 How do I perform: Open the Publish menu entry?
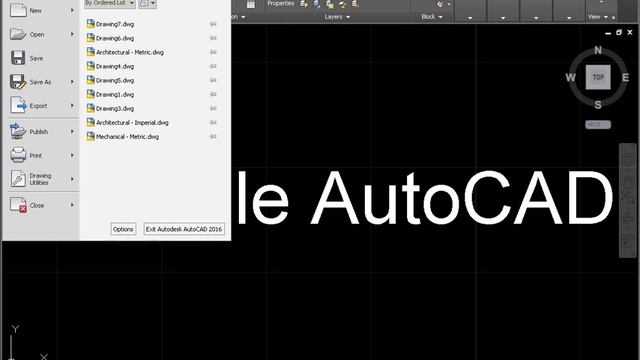pos(41,131)
